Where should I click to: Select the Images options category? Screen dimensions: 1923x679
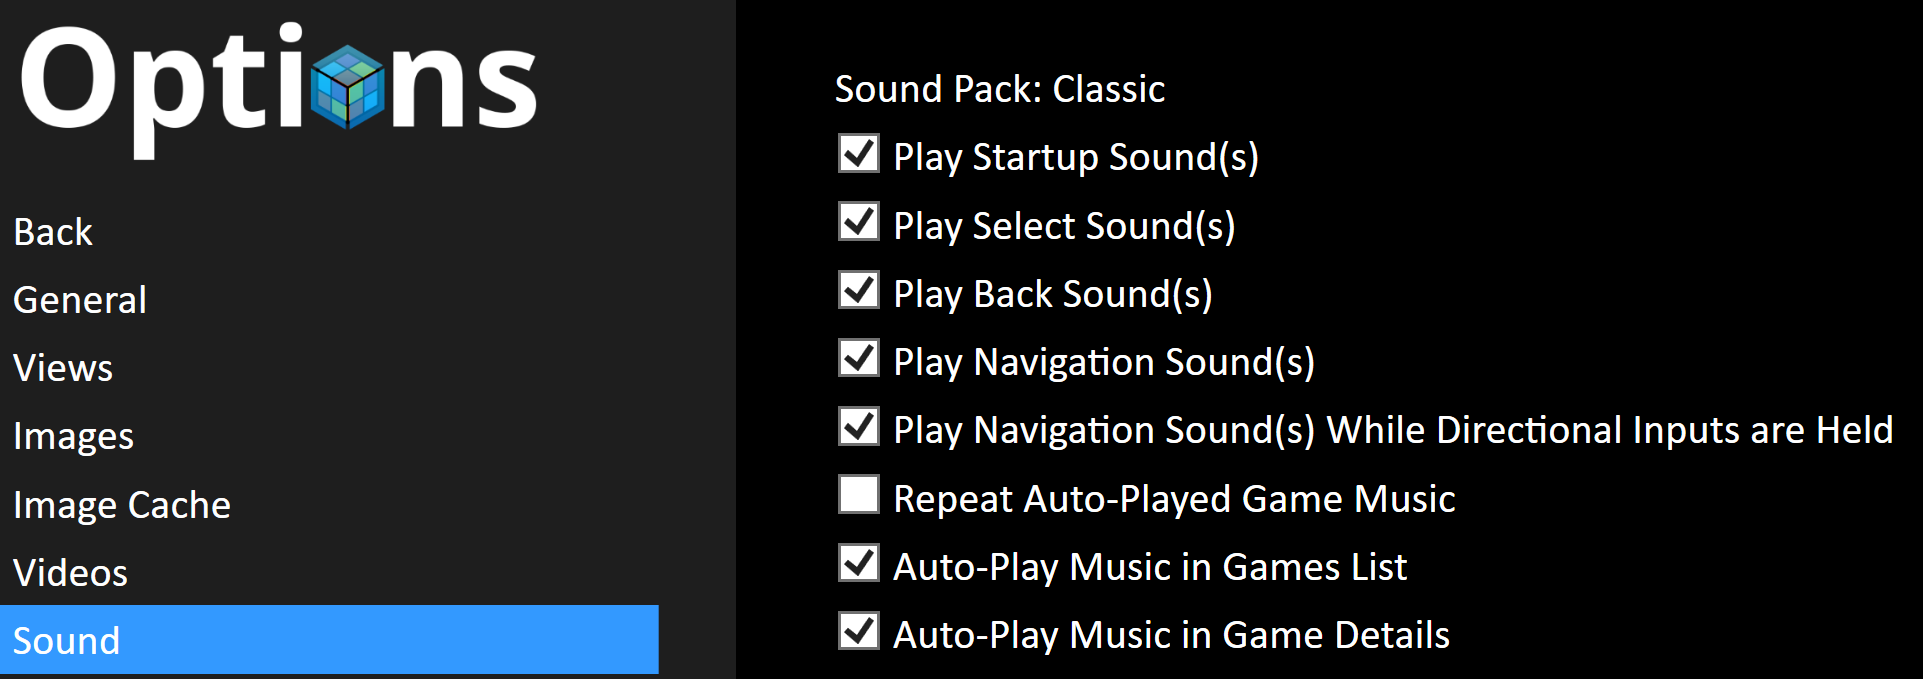(x=73, y=437)
